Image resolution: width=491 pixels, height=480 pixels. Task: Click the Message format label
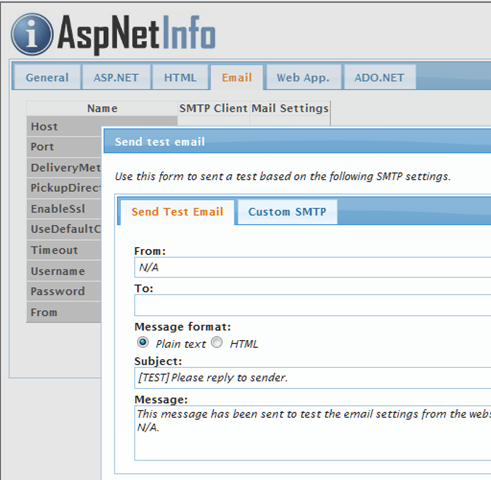coord(183,327)
